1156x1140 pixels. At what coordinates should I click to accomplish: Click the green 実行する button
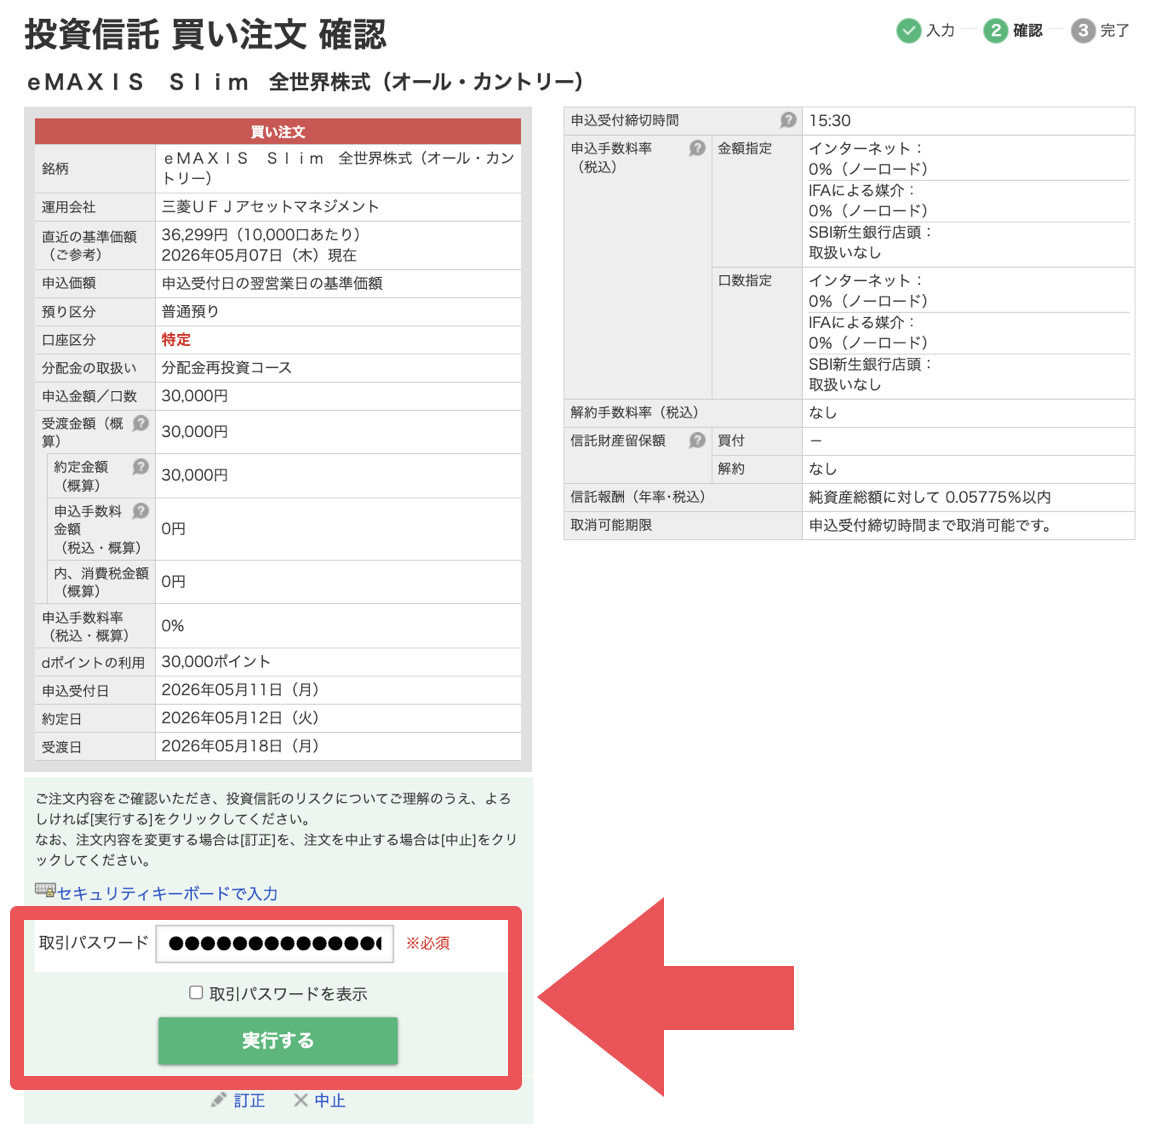click(278, 1040)
